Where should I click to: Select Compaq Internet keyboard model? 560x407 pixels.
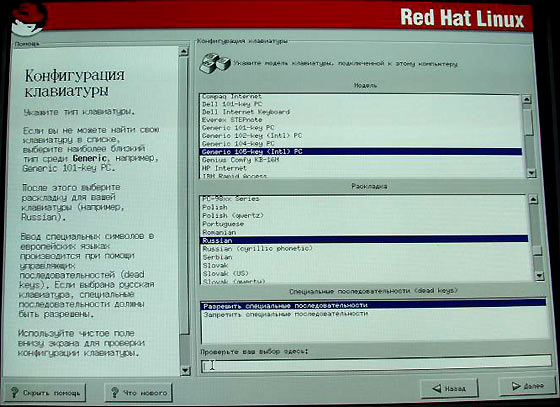tap(361, 96)
